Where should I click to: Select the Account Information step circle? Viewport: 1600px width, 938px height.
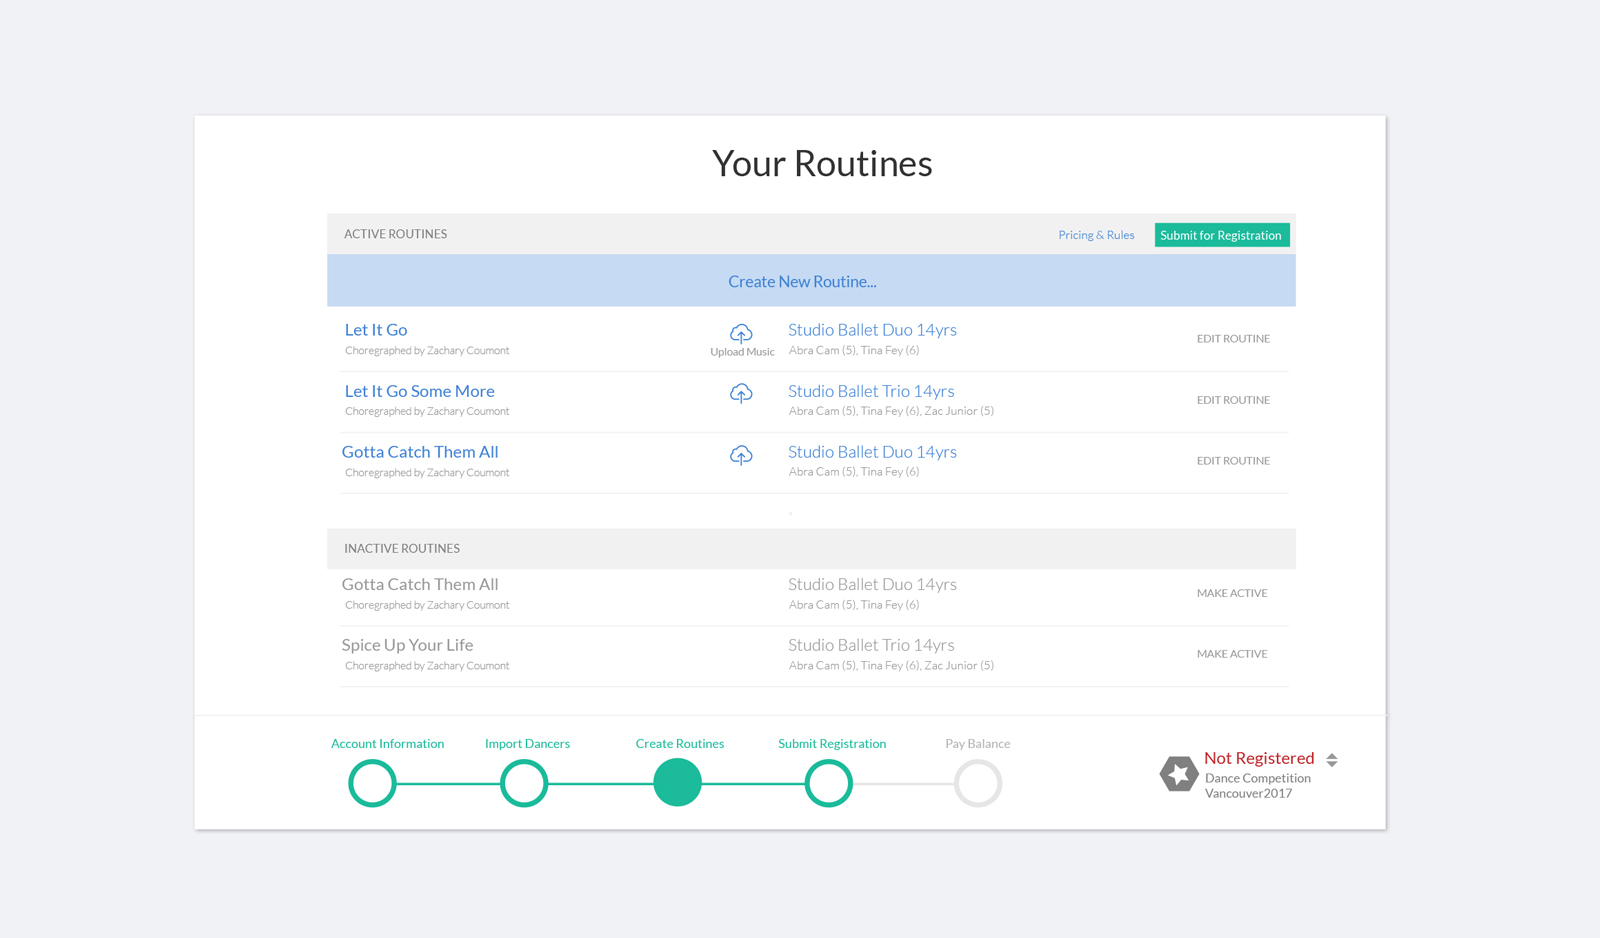[372, 783]
